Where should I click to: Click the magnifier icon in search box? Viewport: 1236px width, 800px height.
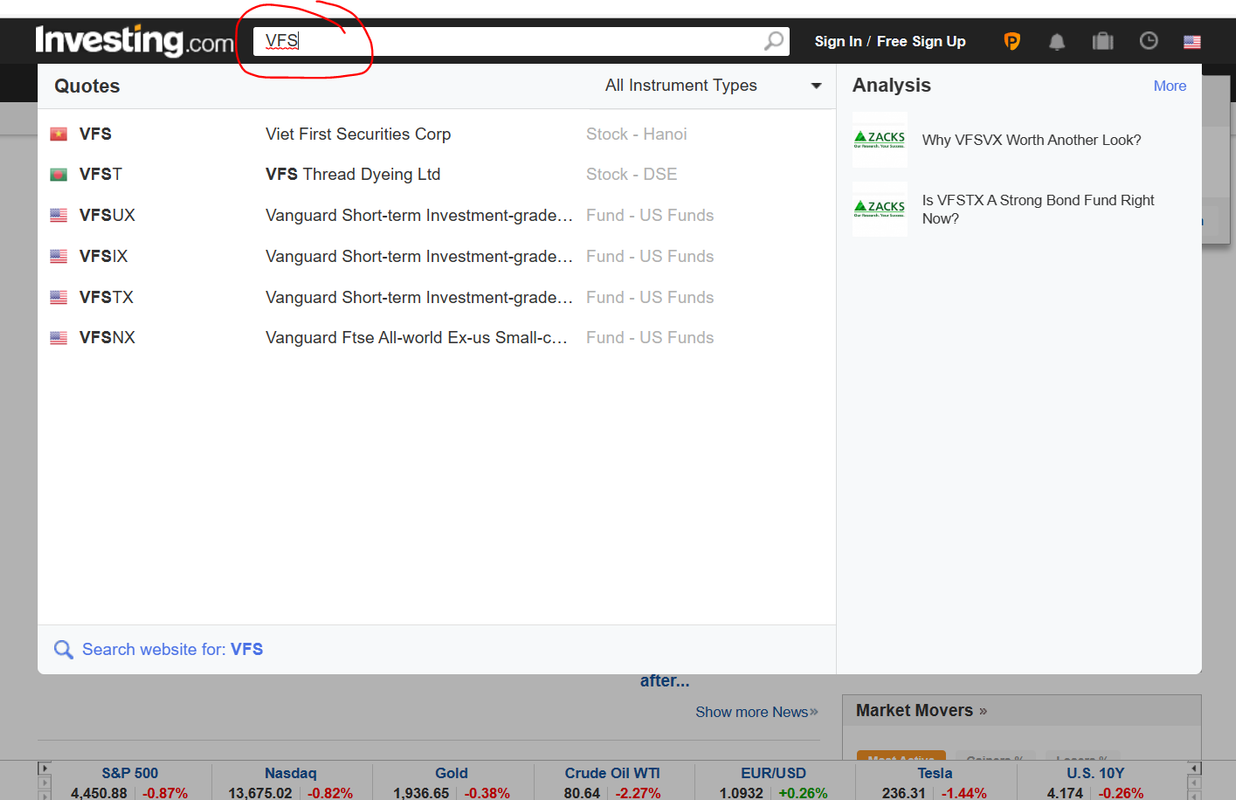point(774,41)
